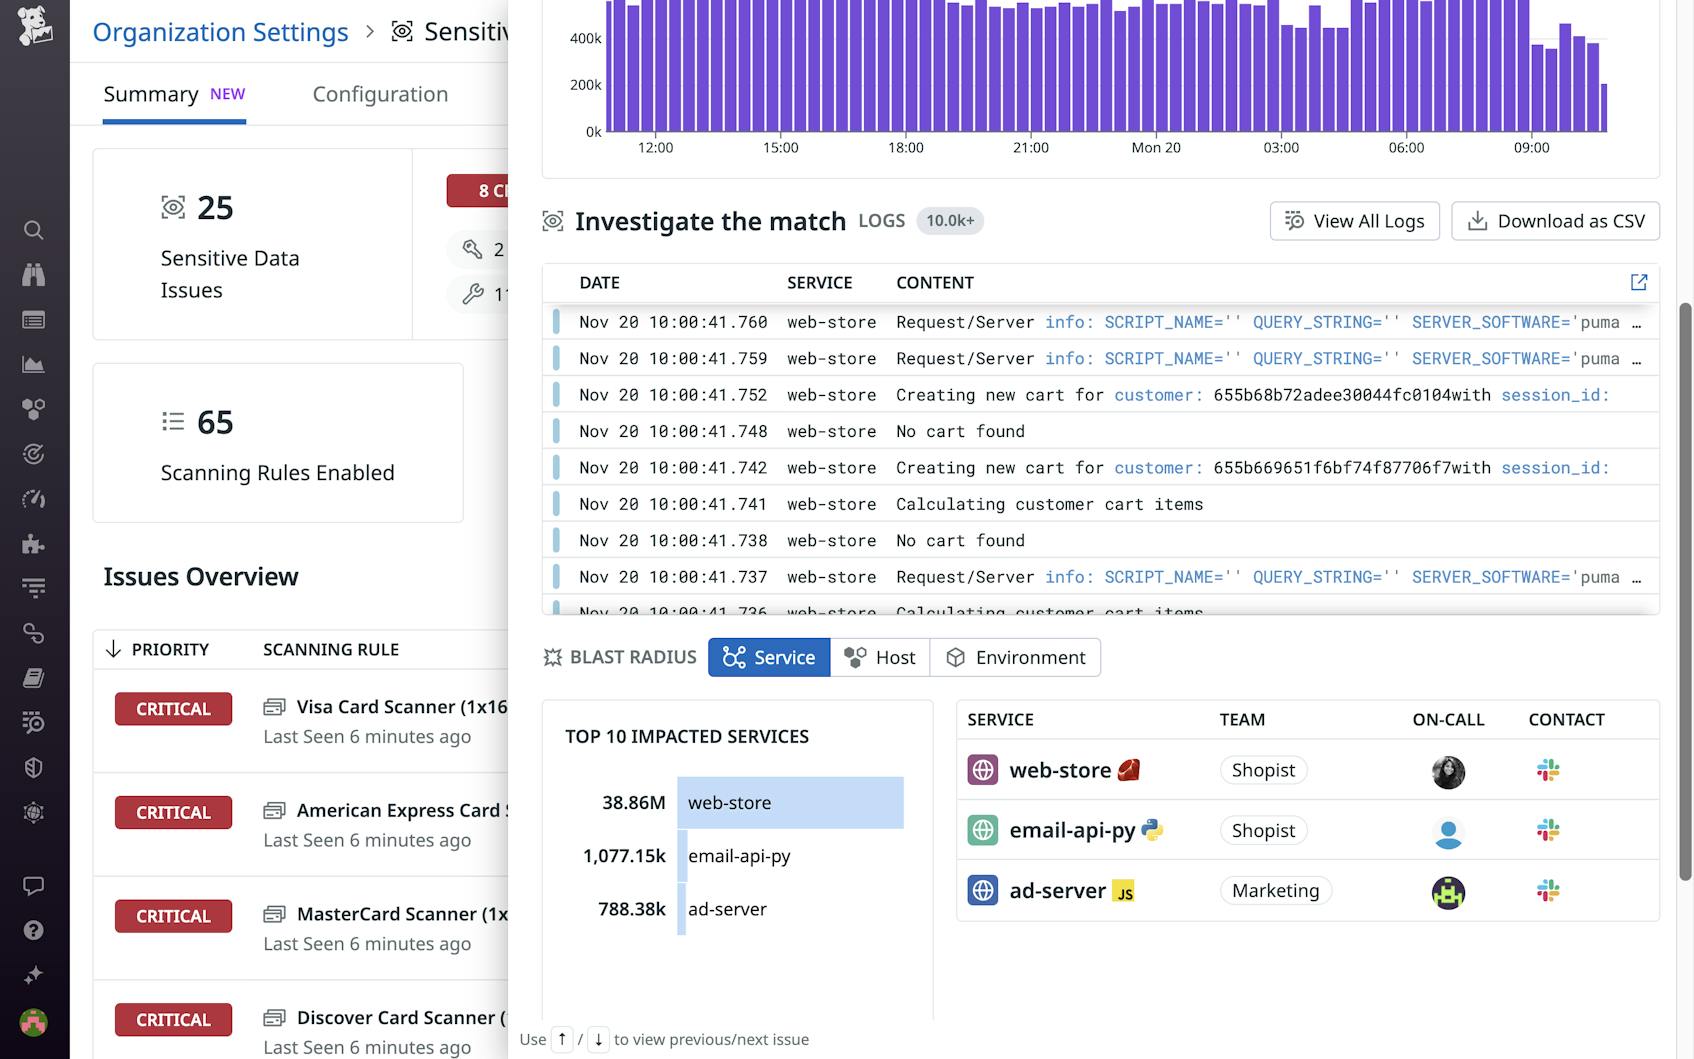The height and width of the screenshot is (1059, 1694).
Task: Click the sparkles icon in the sidebar
Action: 34,975
